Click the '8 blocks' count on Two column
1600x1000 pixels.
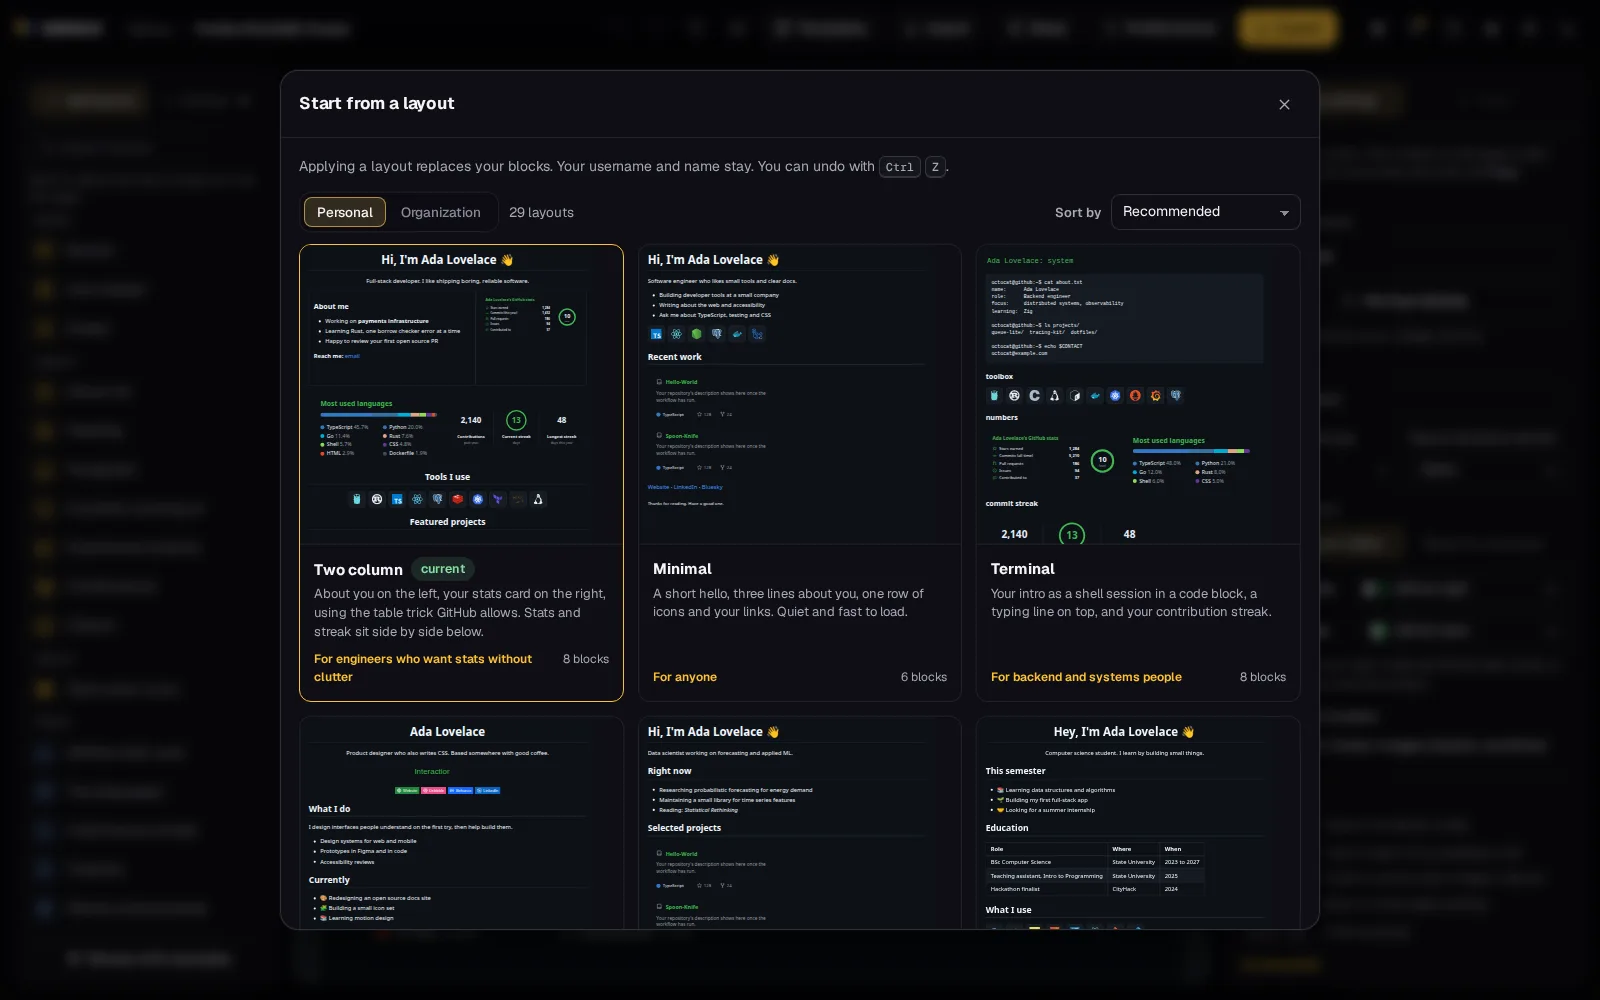585,659
